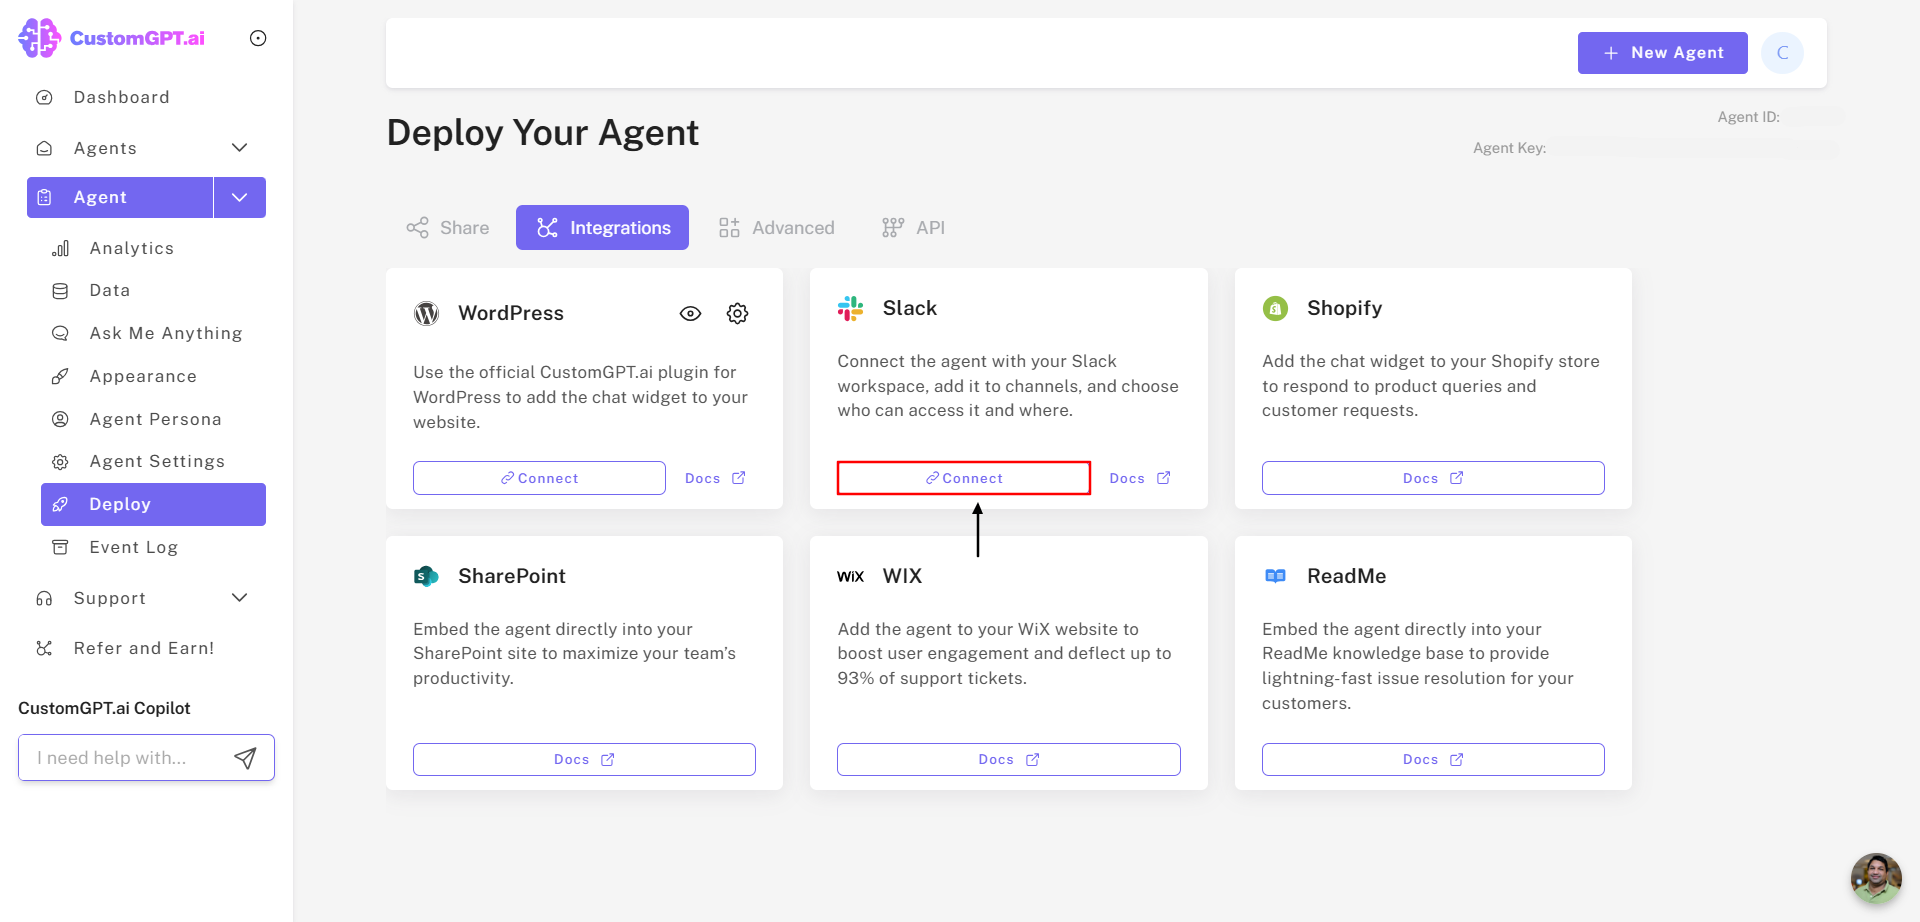Switch to the Advanced tab
This screenshot has height=922, width=1920.
[x=776, y=228]
